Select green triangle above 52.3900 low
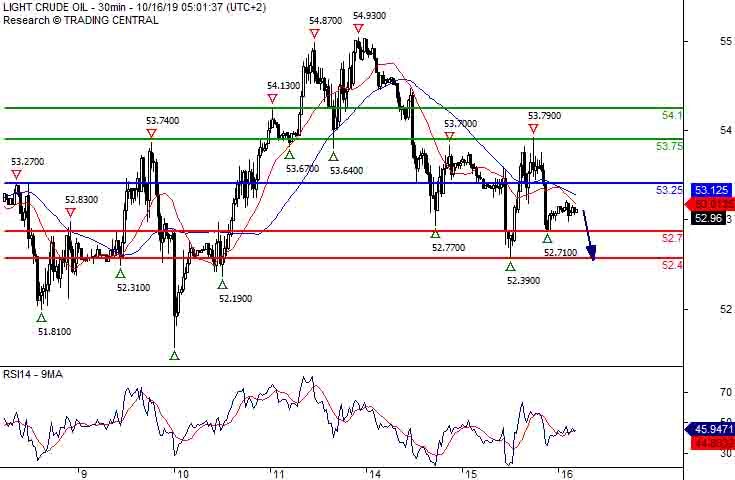 coord(510,266)
